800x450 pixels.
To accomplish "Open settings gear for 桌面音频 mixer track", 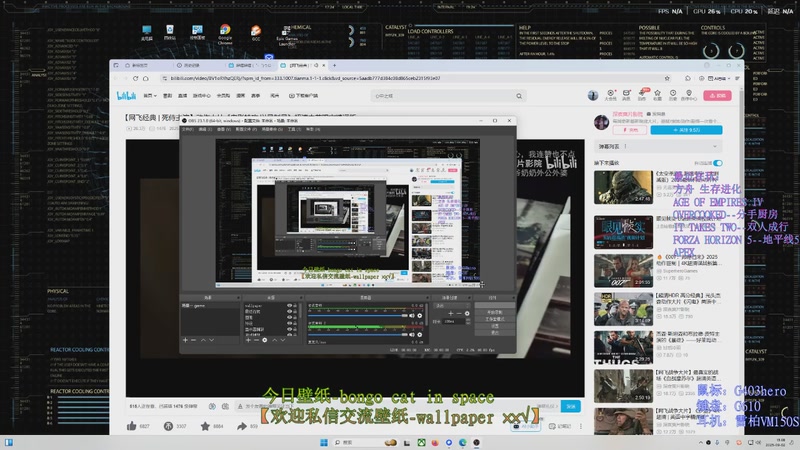I will pos(420,316).
